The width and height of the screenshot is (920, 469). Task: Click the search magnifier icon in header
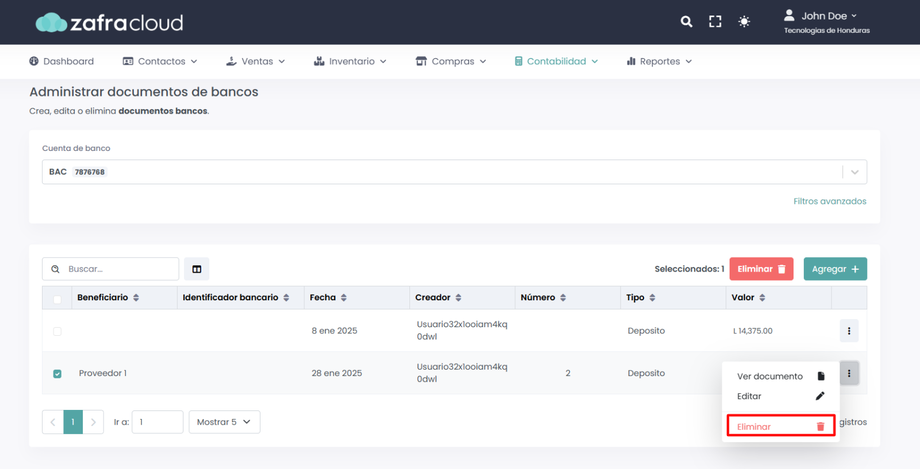686,21
